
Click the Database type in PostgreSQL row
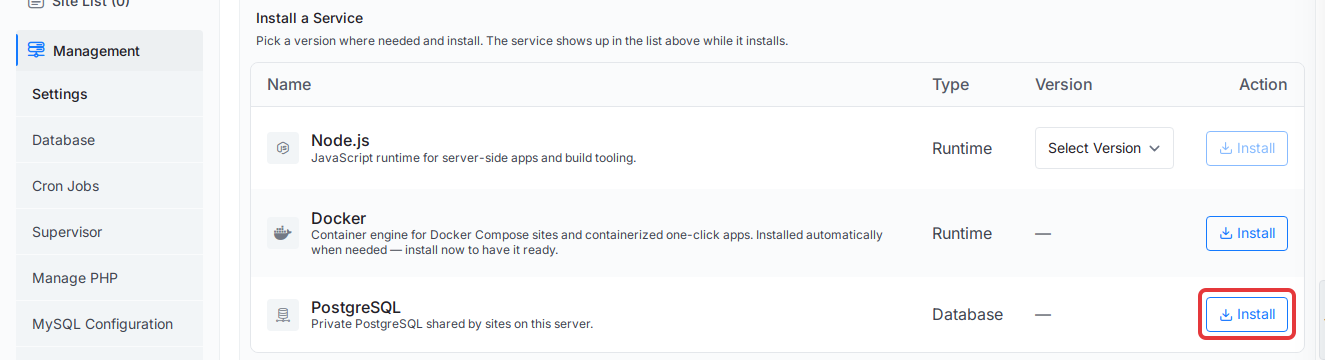pyautogui.click(x=967, y=314)
